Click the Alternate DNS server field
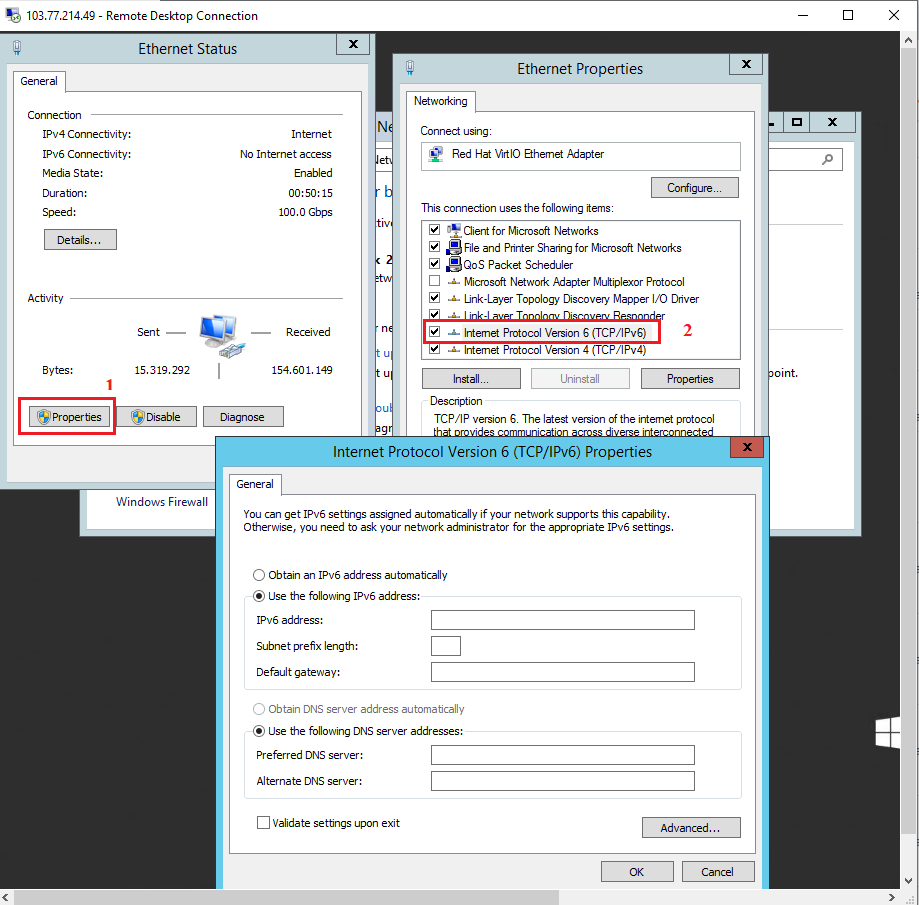Viewport: 919px width, 905px height. pos(563,781)
